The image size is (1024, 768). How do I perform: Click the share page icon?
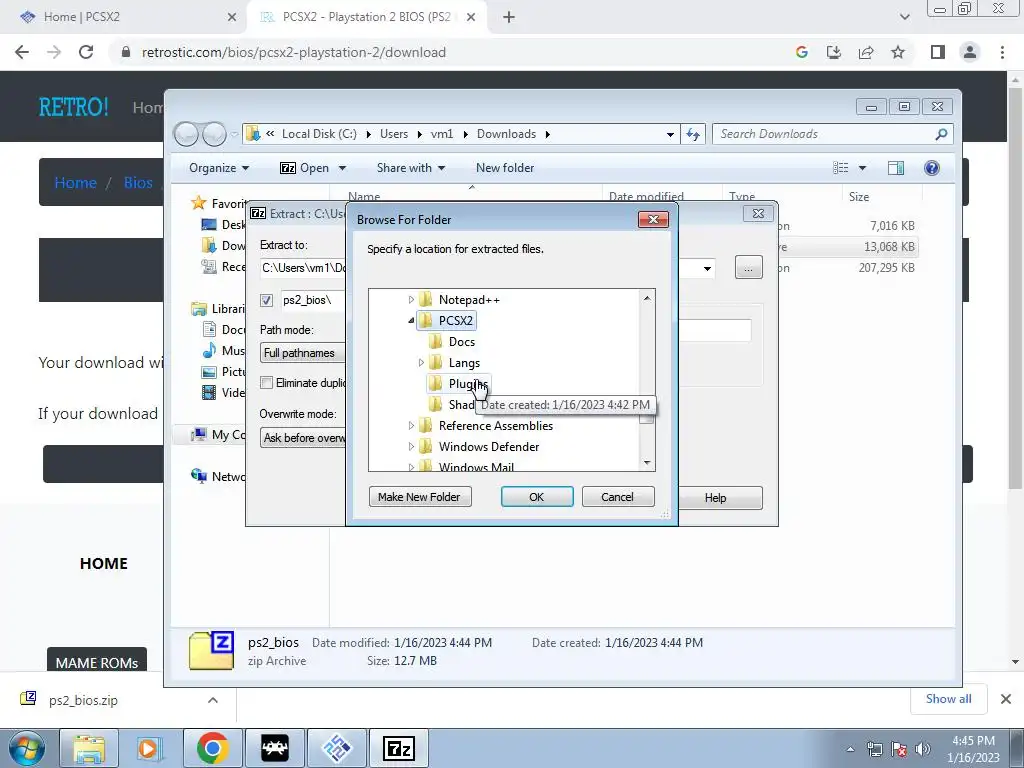point(866,52)
